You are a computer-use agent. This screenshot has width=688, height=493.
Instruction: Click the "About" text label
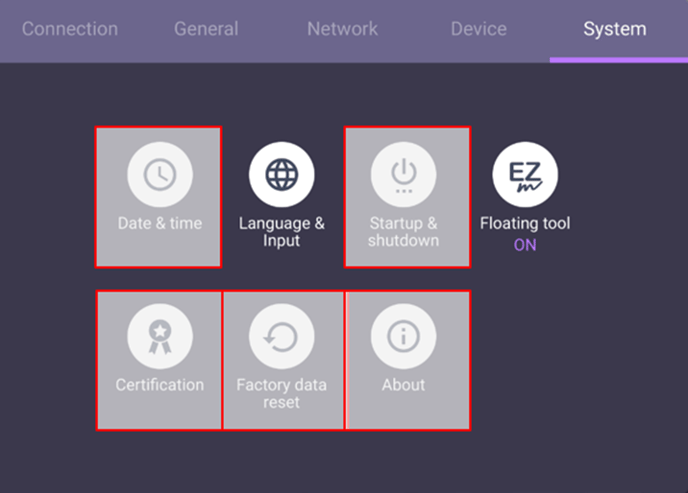(x=403, y=385)
